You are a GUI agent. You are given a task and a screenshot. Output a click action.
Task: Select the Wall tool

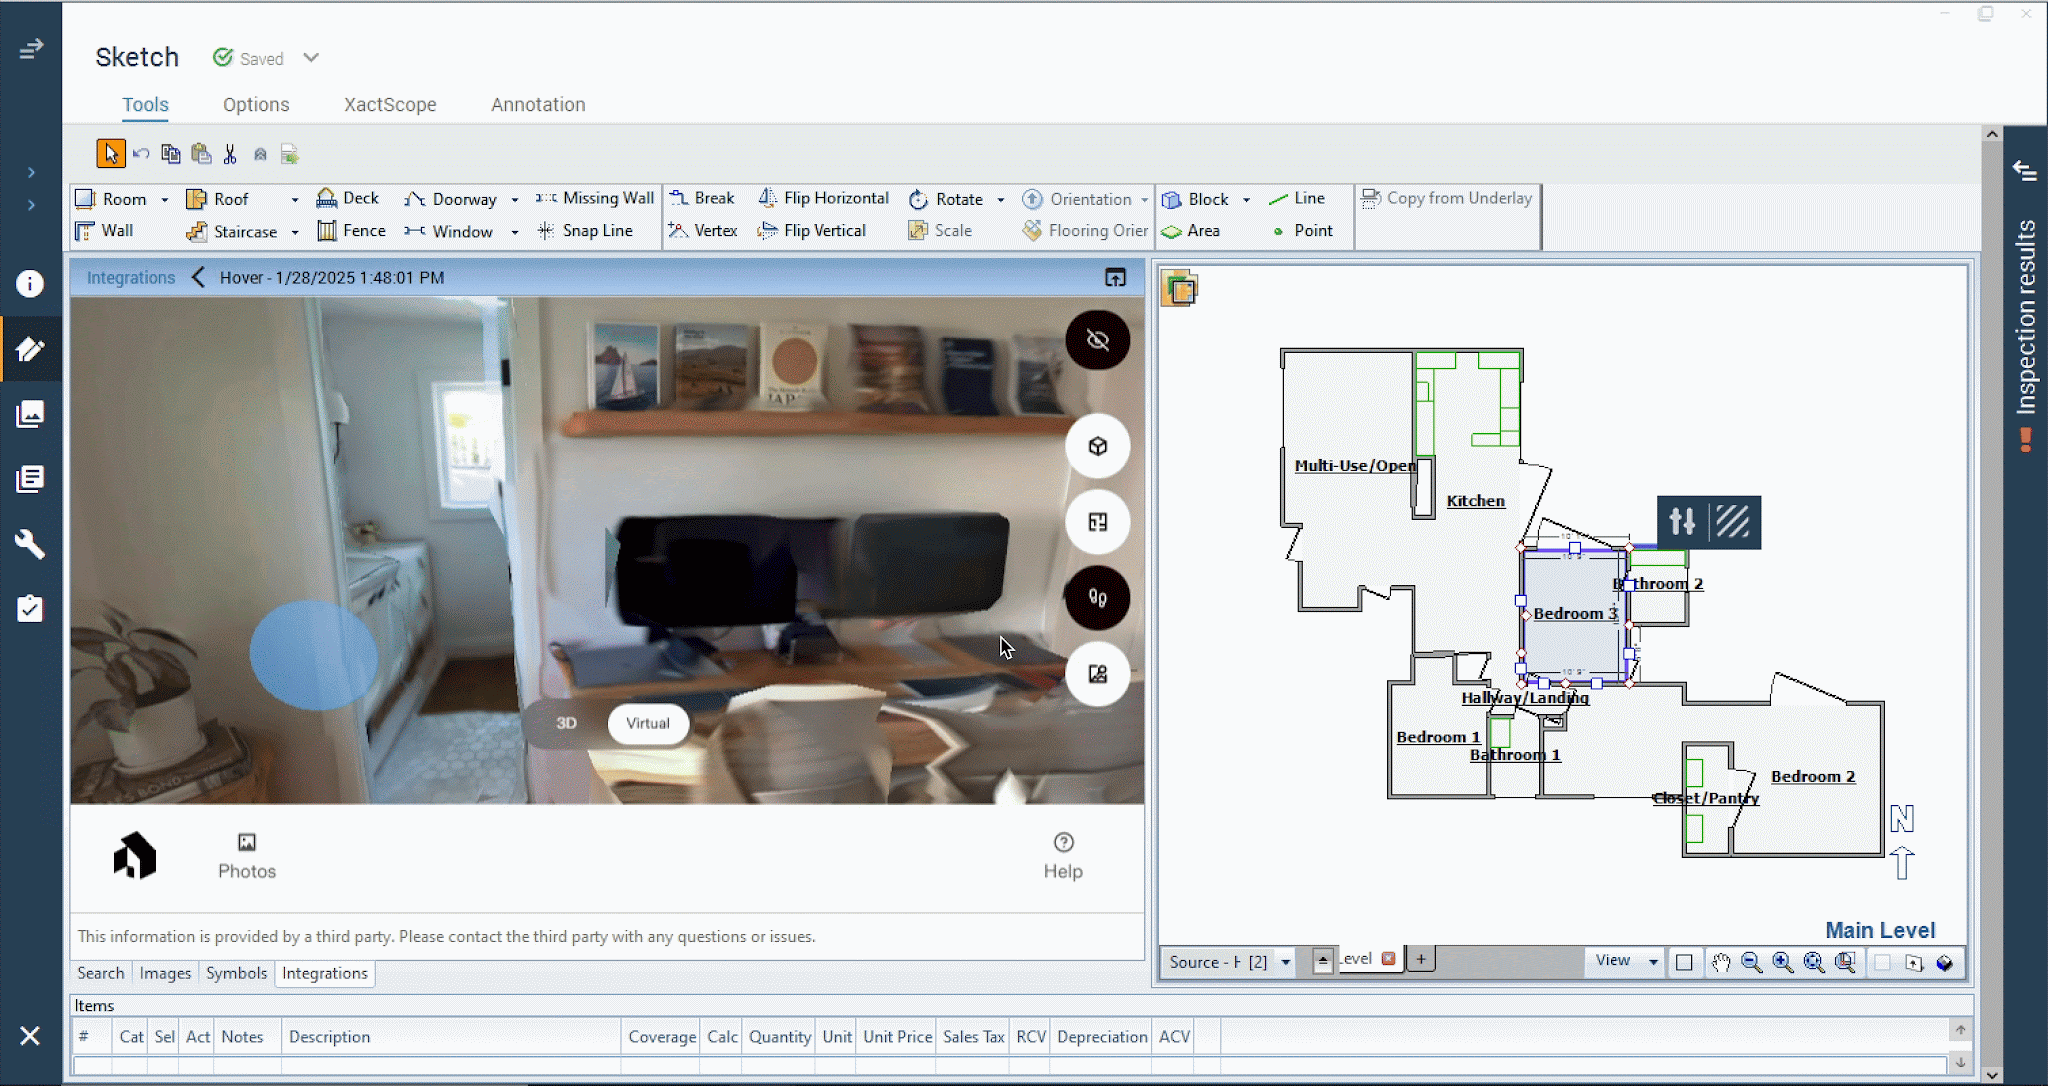tap(105, 231)
